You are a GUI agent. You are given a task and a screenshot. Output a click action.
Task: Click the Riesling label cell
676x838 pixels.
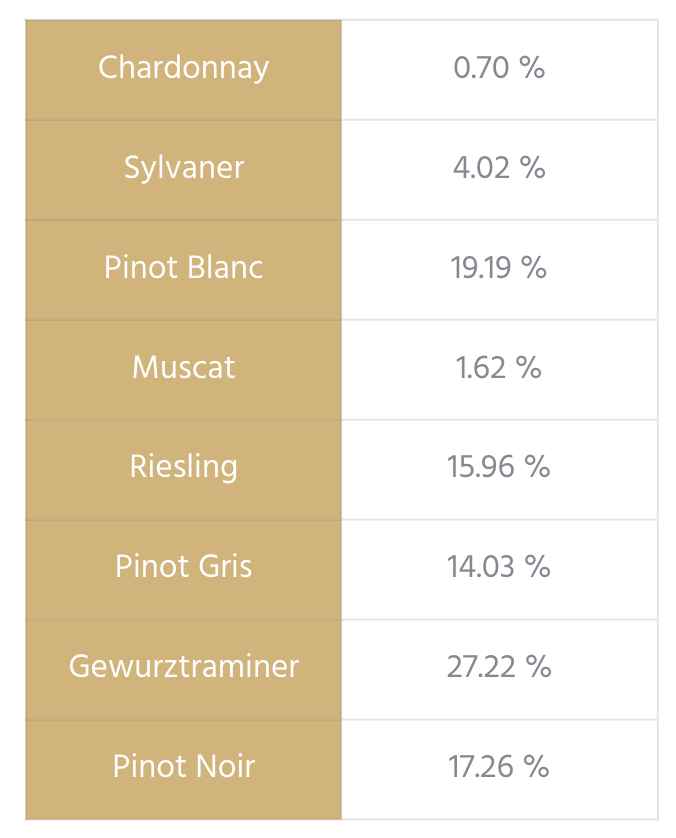[184, 467]
